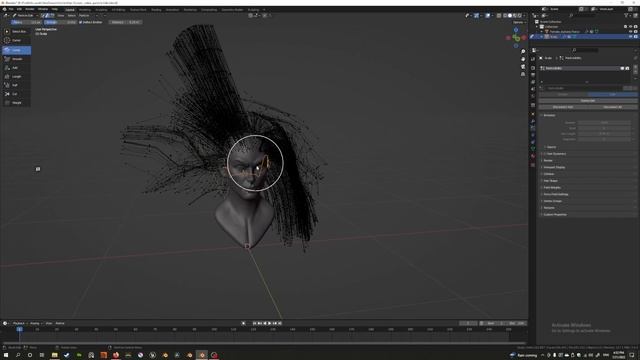Viewport: 640px width, 360px height.
Task: Toggle viewport overlays button
Action: coord(488,16)
